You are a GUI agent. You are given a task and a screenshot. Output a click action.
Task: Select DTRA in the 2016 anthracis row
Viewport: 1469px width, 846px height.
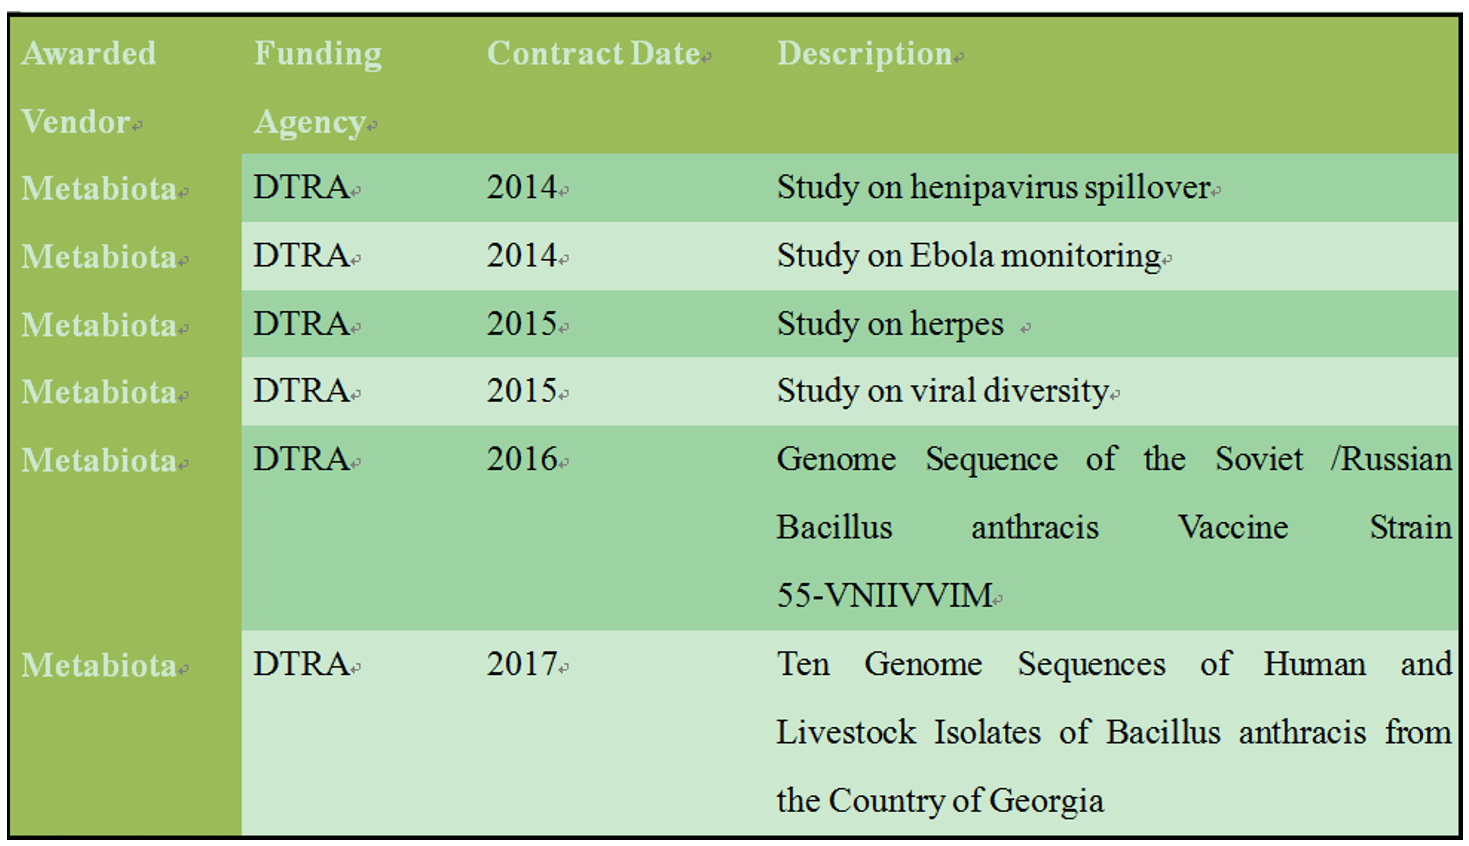[x=301, y=460]
